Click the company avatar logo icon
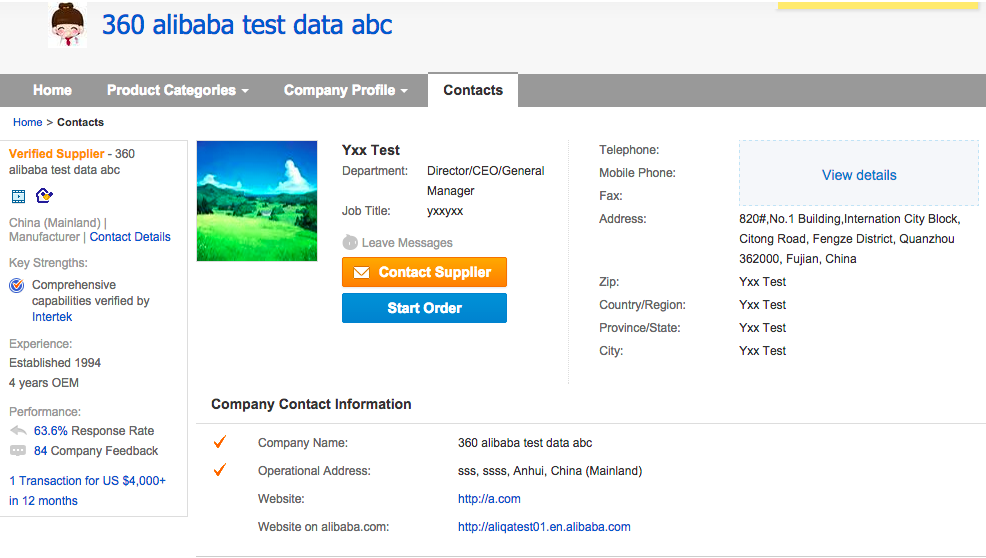The height and width of the screenshot is (558, 986). (x=67, y=25)
